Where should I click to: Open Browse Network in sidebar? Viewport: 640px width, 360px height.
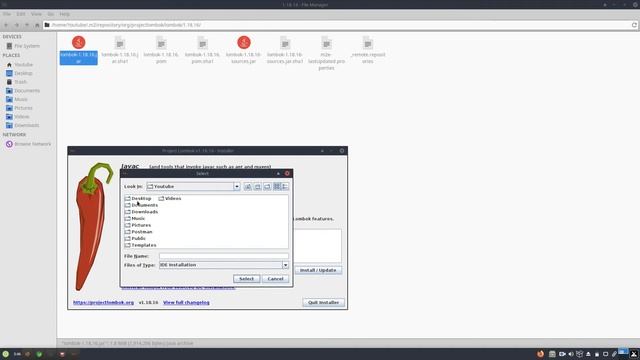click(29, 144)
